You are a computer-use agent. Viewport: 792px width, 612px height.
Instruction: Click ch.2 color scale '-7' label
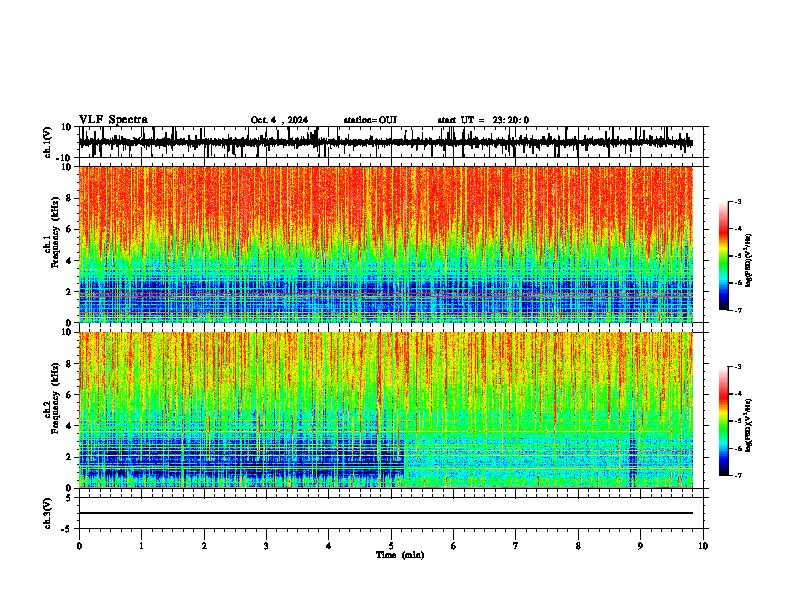737,475
